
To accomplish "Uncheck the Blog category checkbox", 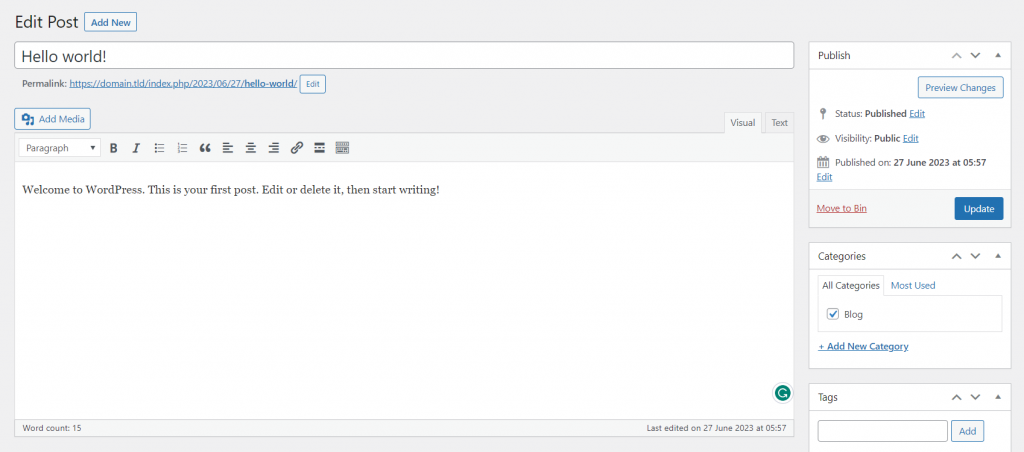I will pos(833,314).
